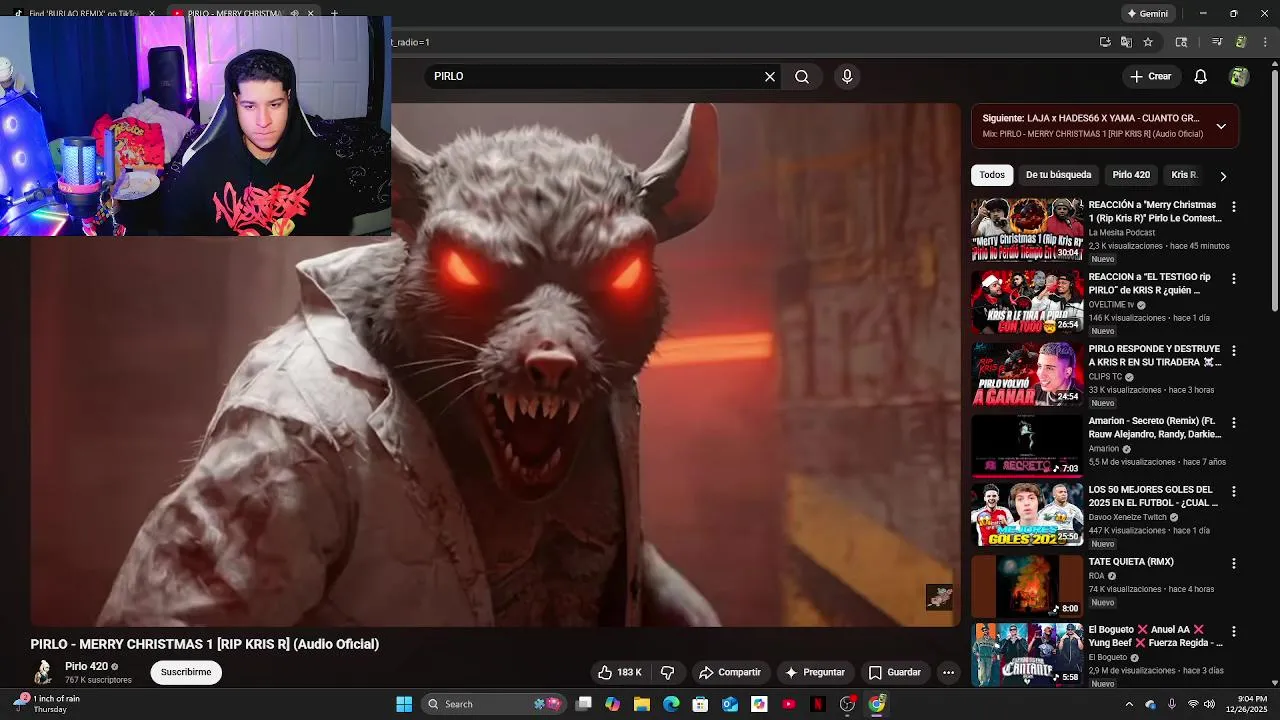Viewport: 1280px width, 720px height.
Task: Open the weather widget 1 inch of rain
Action: pyautogui.click(x=48, y=704)
